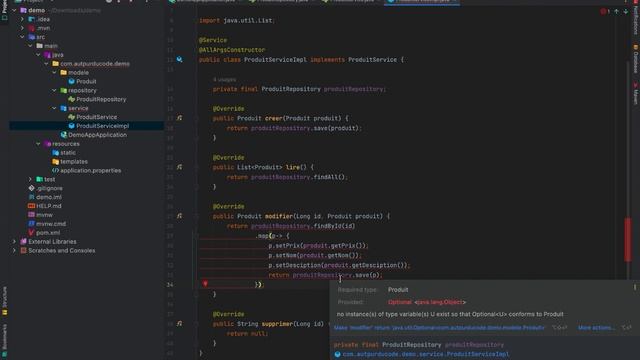Image resolution: width=640 pixels, height=360 pixels.
Task: Open the Database tool window
Action: (636, 59)
